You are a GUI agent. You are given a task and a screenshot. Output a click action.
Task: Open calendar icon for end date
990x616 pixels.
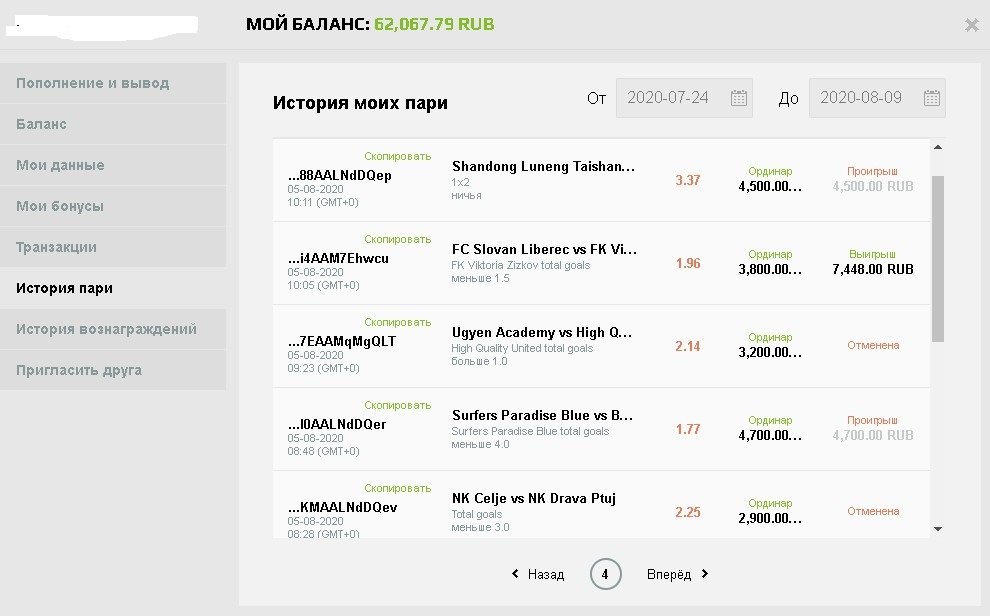[931, 98]
